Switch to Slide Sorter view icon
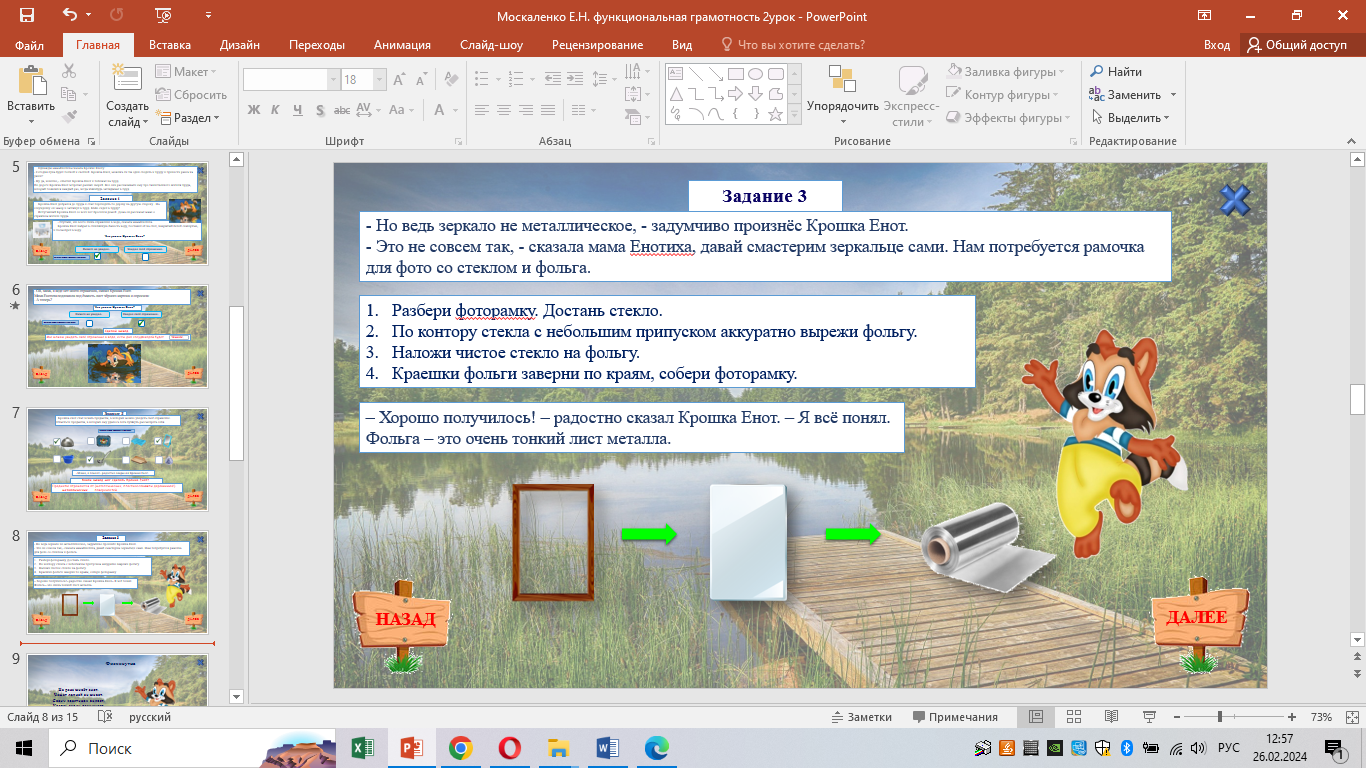Screen dimensions: 1366x768 1073,717
